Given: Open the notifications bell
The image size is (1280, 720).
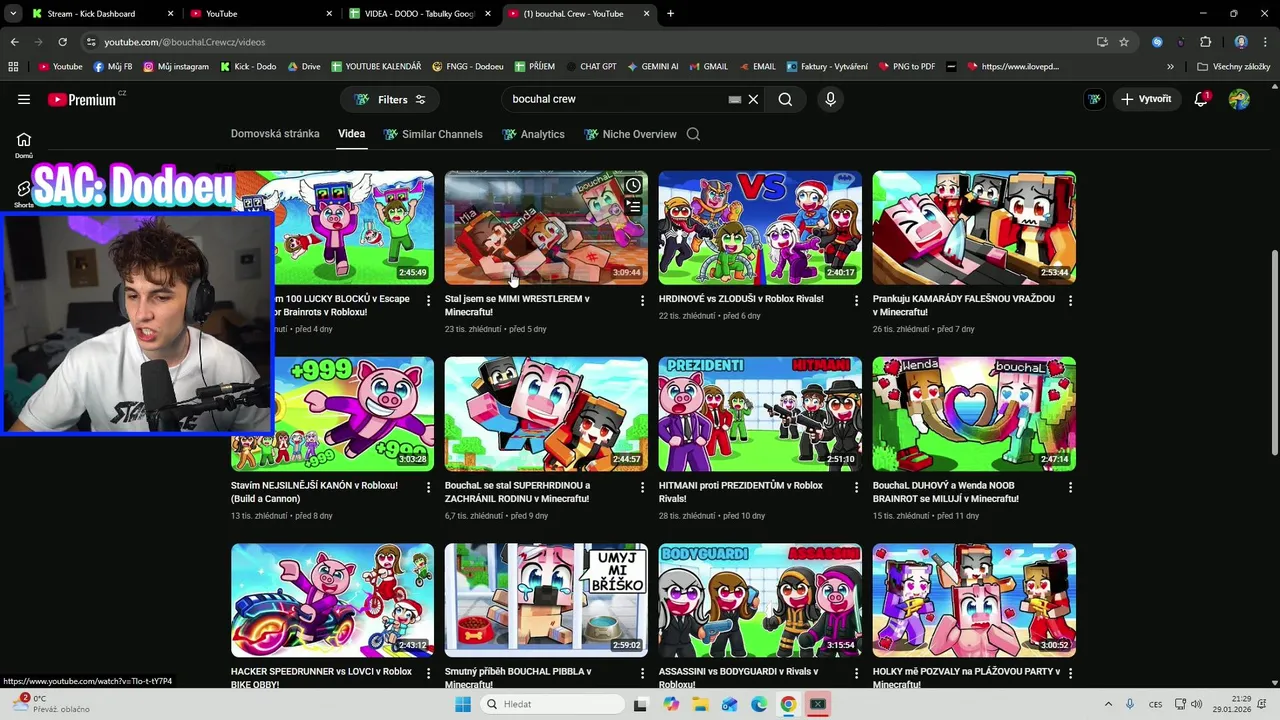Looking at the screenshot, I should tap(1201, 99).
